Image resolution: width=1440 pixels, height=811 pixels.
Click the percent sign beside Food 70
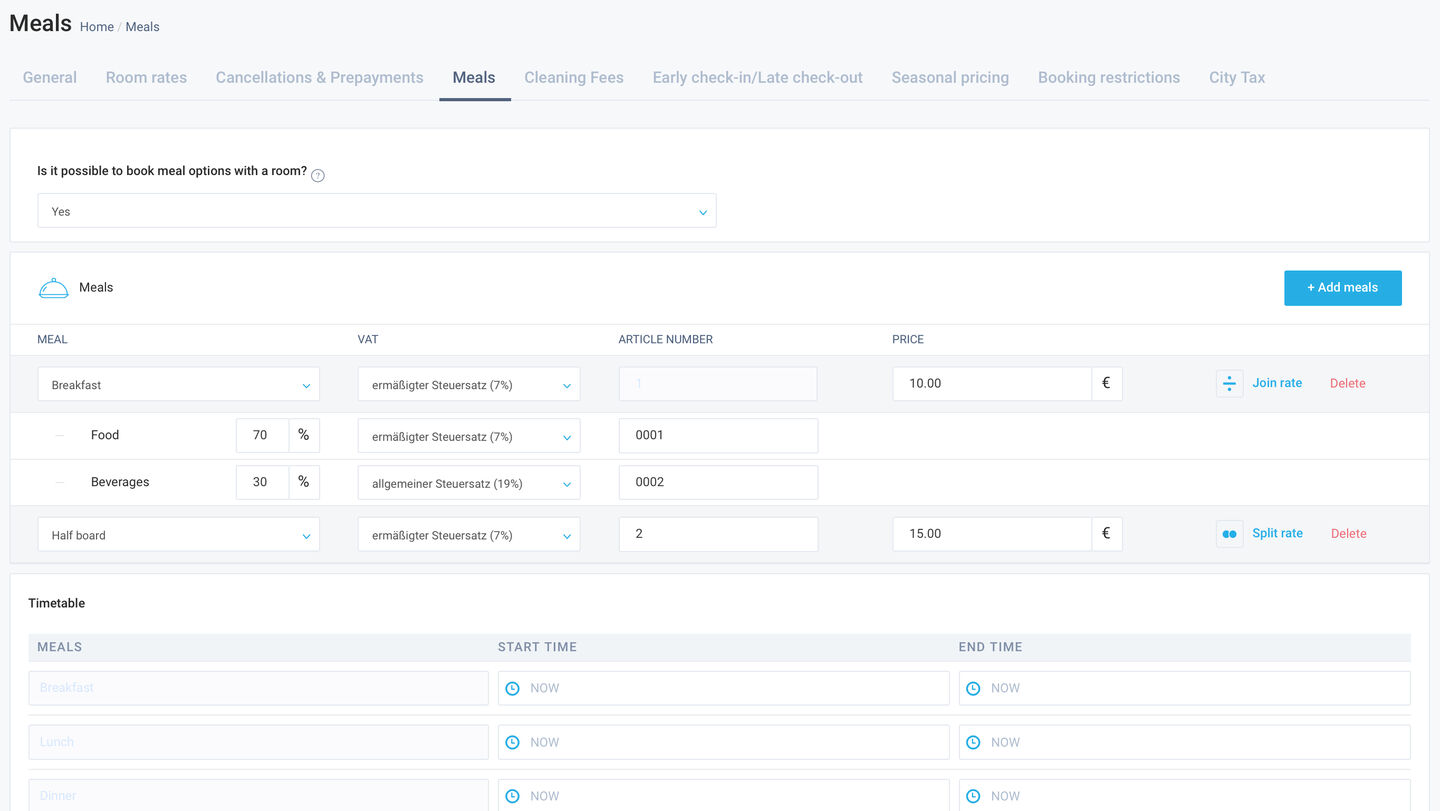[304, 435]
